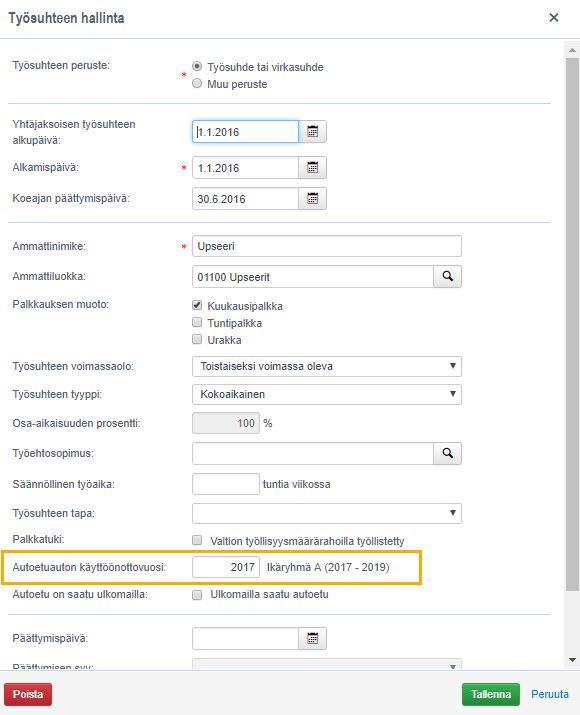Click the red Poista button

pyautogui.click(x=28, y=694)
